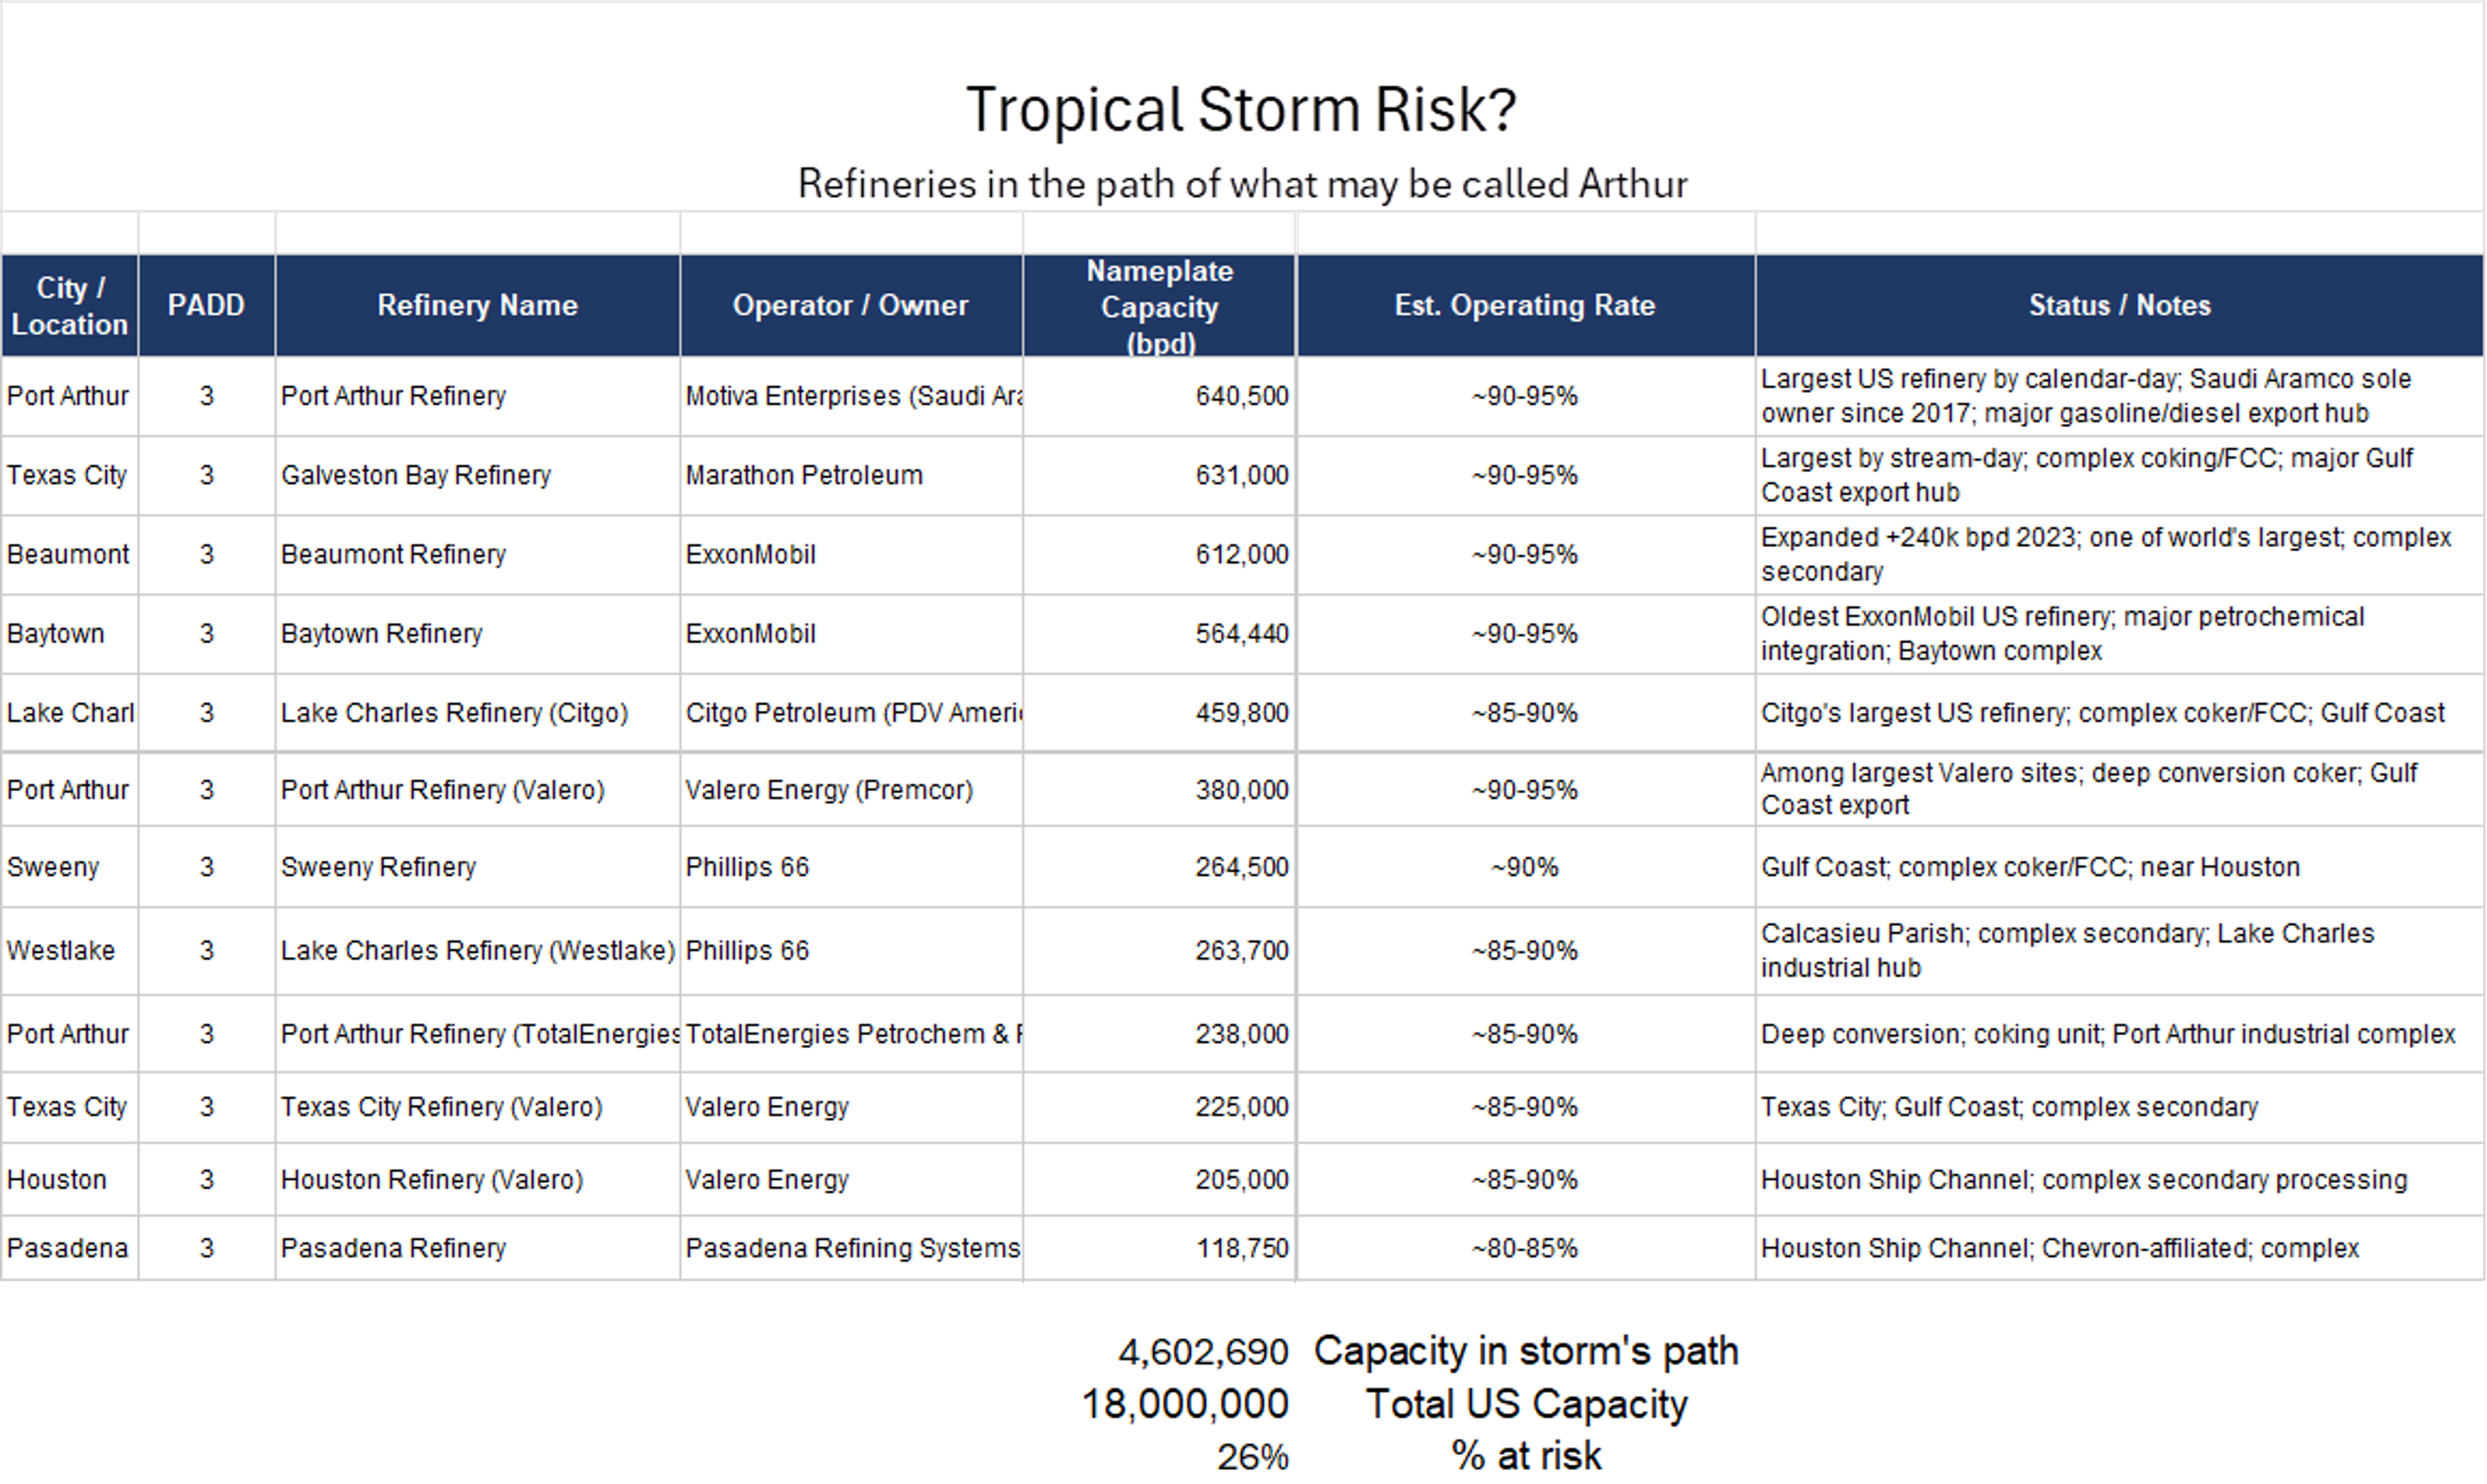
Task: Click the capacity value 612,000
Action: pyautogui.click(x=1159, y=554)
